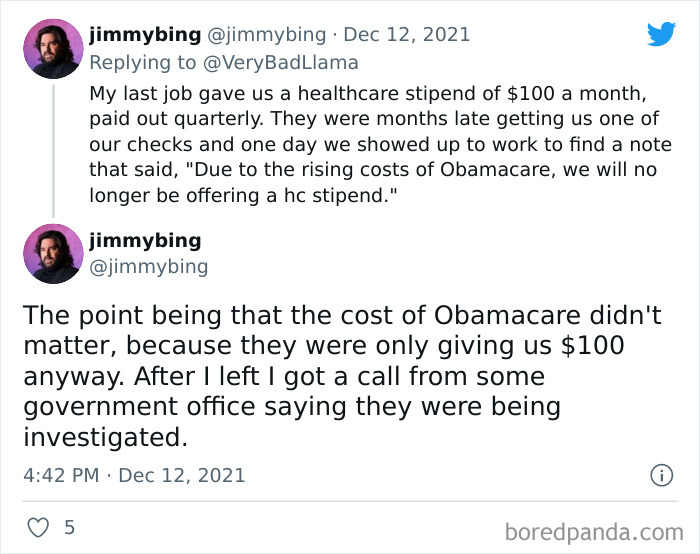Open jimmybing's avatar beside the main tweet
Screen dimensions: 700x554
[x=53, y=254]
